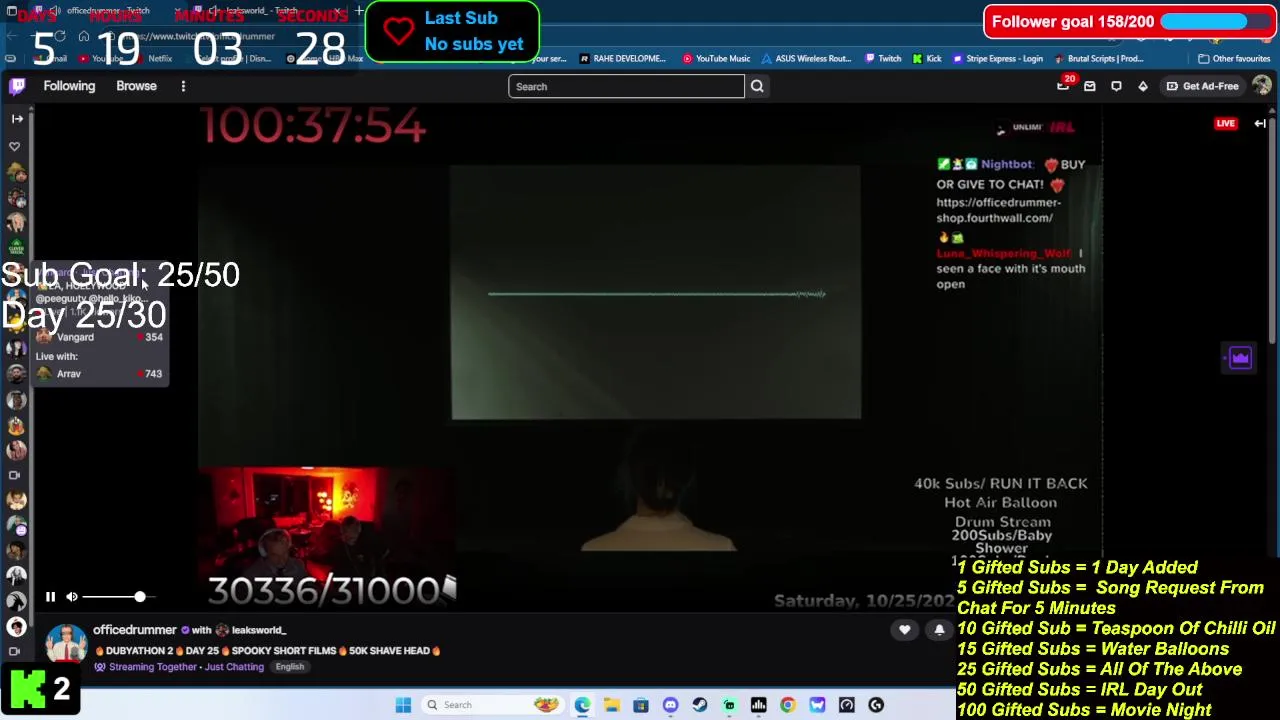This screenshot has height=720, width=1280.
Task: Toggle follow heart for officedrummer
Action: coord(905,630)
